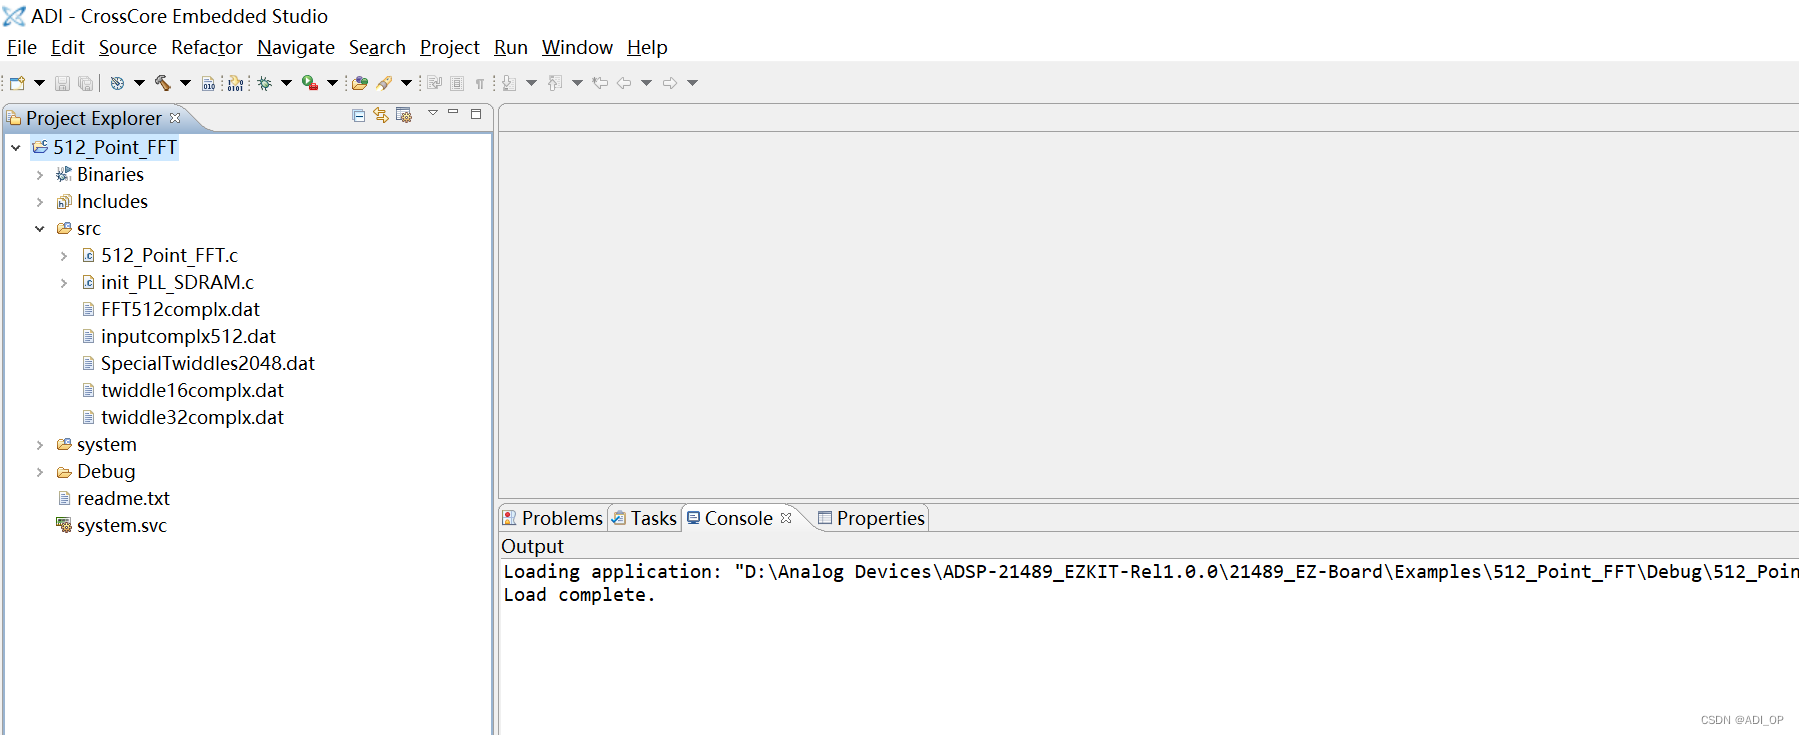Click the flashlight Search icon
Image resolution: width=1799 pixels, height=735 pixels.
point(384,83)
